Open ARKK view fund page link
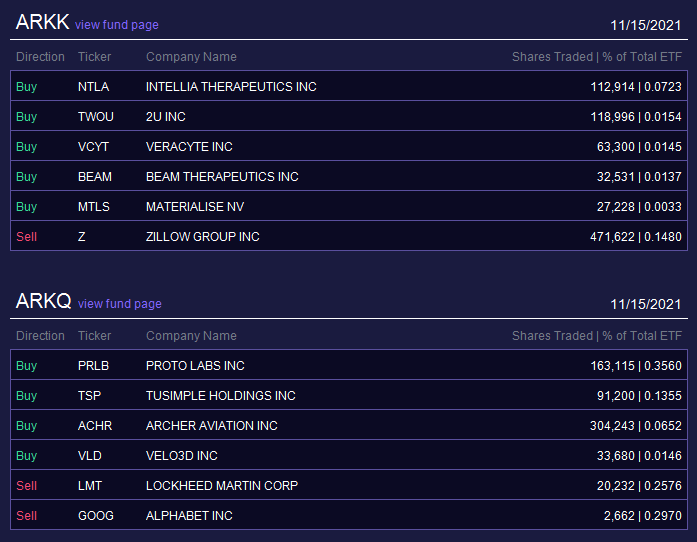 (x=116, y=25)
